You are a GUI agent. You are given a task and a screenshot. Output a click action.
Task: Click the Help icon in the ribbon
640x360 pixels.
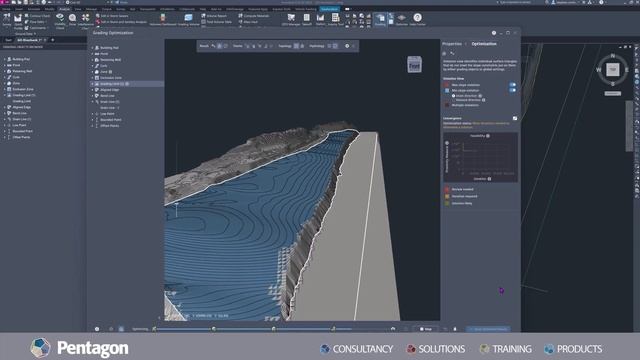(x=417, y=19)
